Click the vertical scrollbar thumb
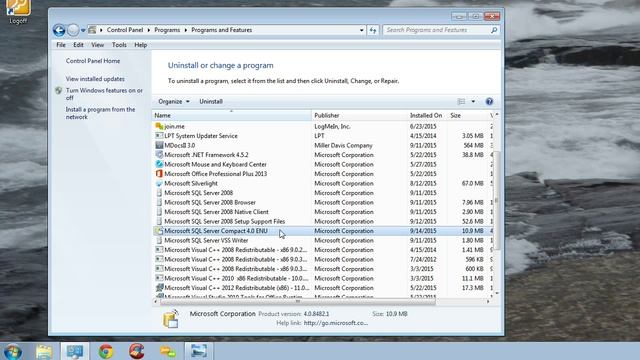This screenshot has height=360, width=640. [x=497, y=200]
